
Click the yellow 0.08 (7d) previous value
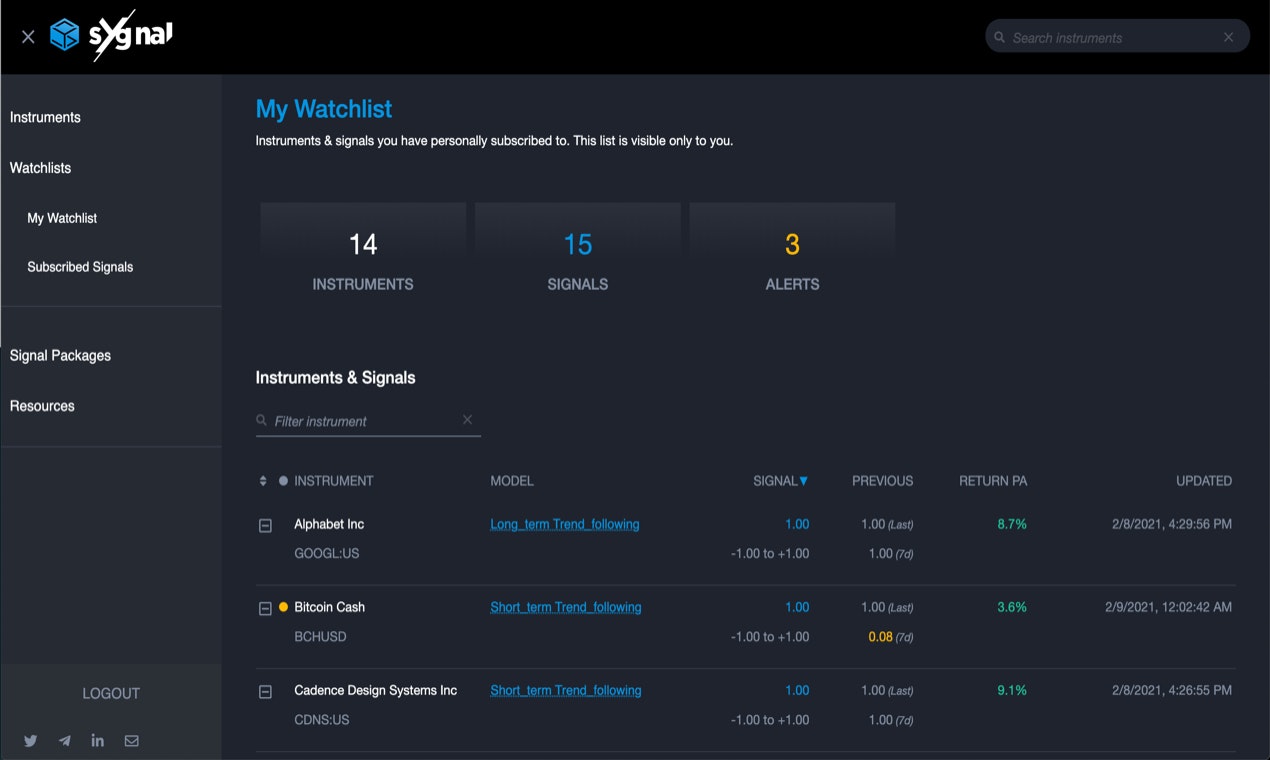pyautogui.click(x=891, y=636)
